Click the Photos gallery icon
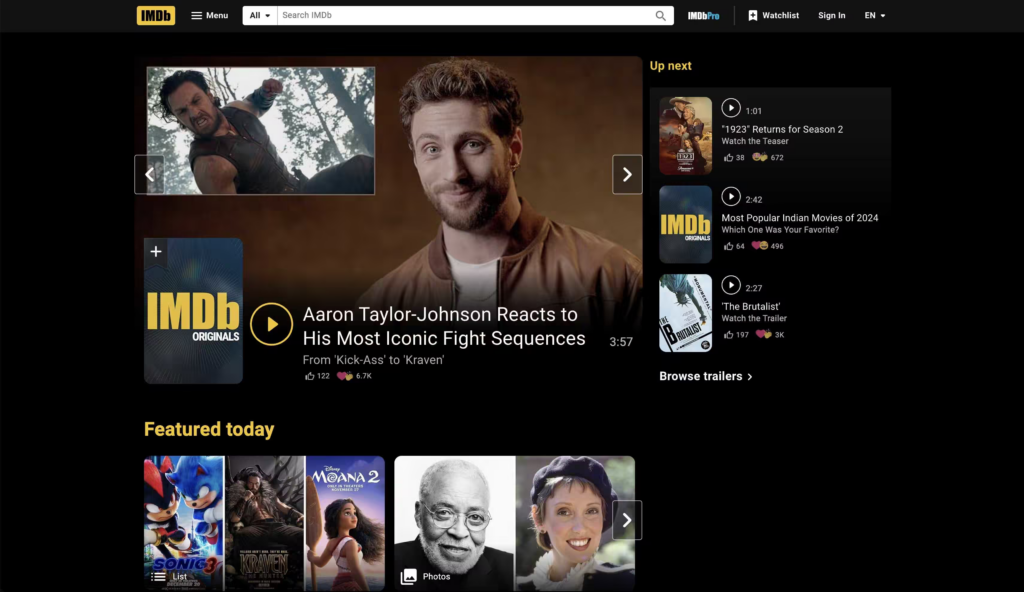This screenshot has width=1024, height=592. 409,576
